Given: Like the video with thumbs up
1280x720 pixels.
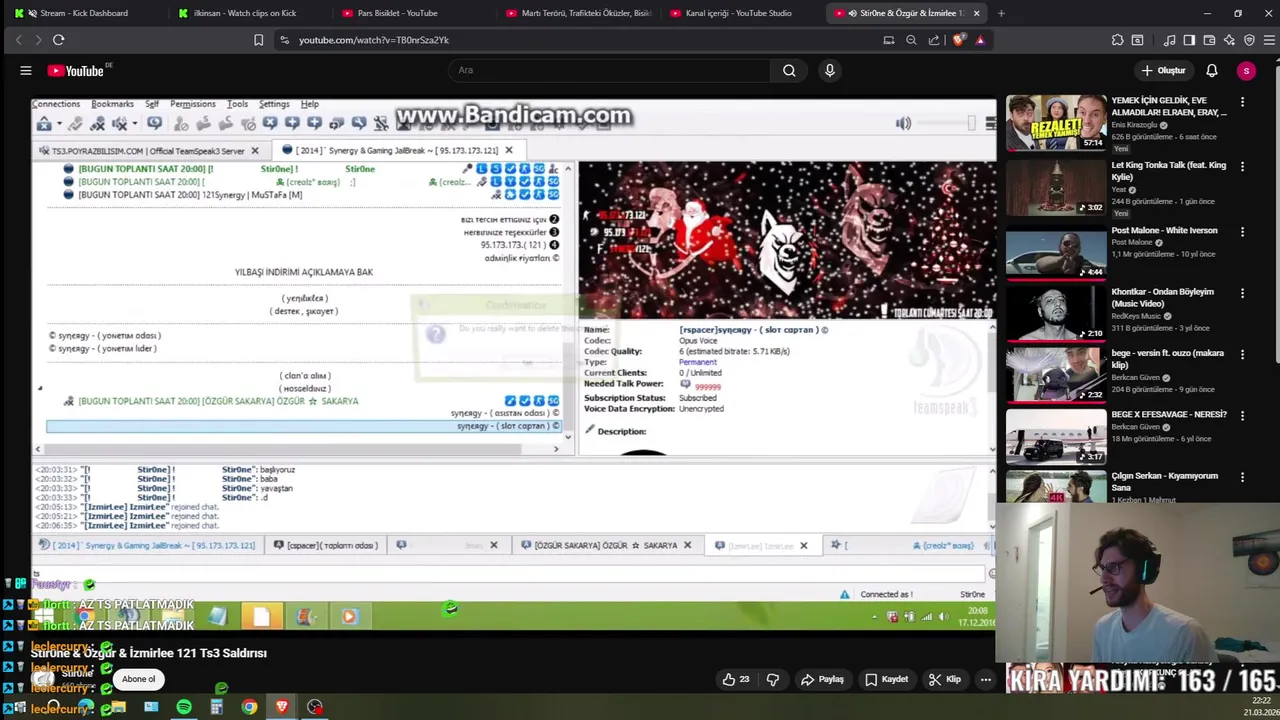Looking at the screenshot, I should 735,679.
